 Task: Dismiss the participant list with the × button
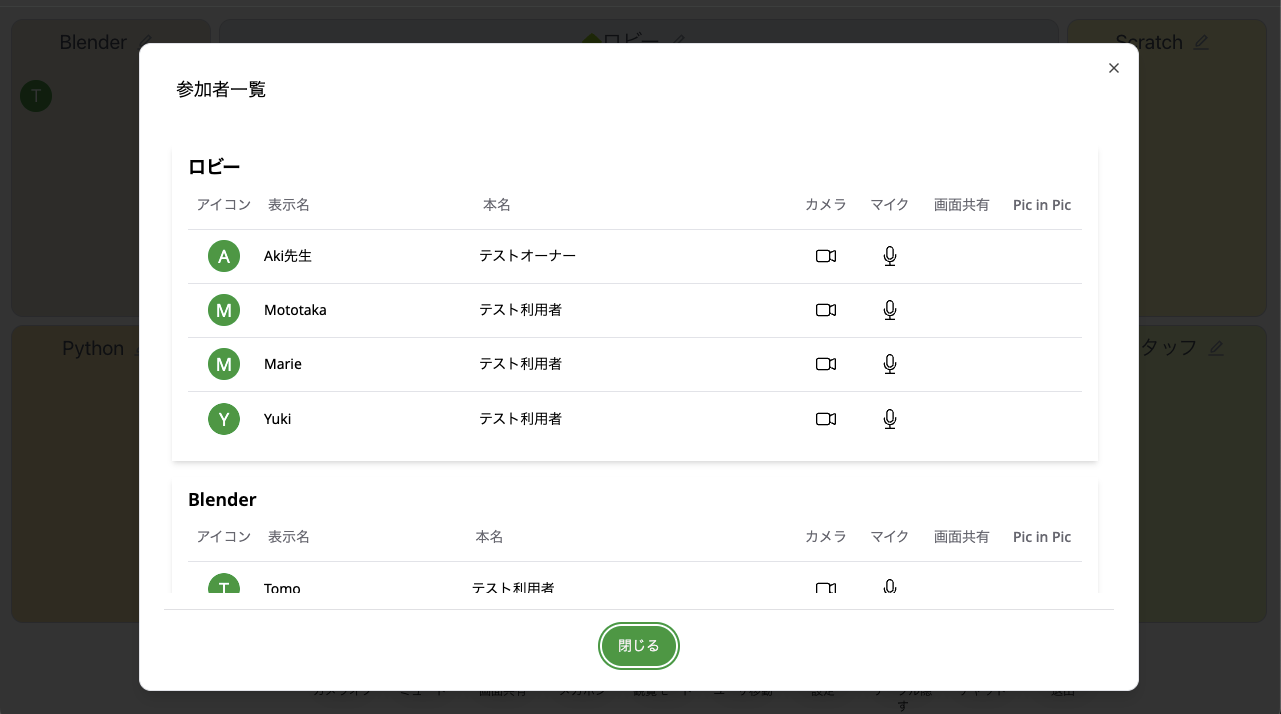pyautogui.click(x=1113, y=68)
